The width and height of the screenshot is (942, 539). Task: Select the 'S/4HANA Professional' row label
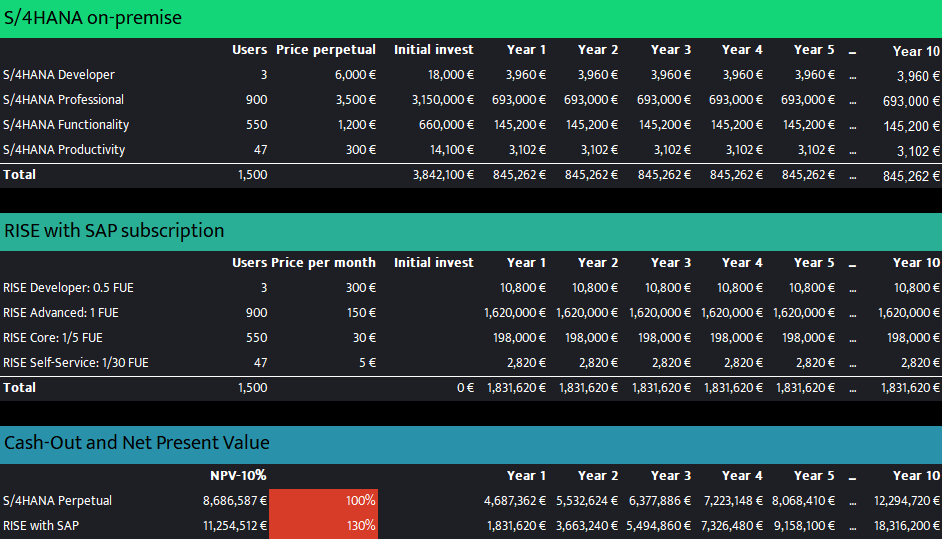(x=63, y=100)
